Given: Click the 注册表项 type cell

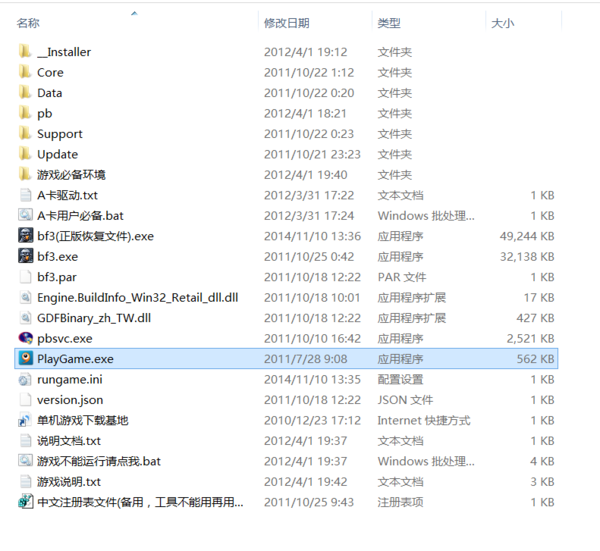Looking at the screenshot, I should coord(400,502).
